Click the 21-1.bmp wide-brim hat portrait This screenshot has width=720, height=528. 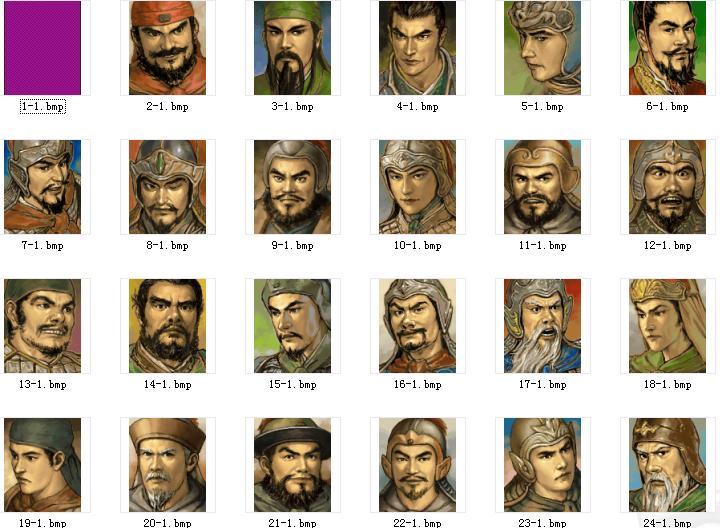[x=292, y=465]
